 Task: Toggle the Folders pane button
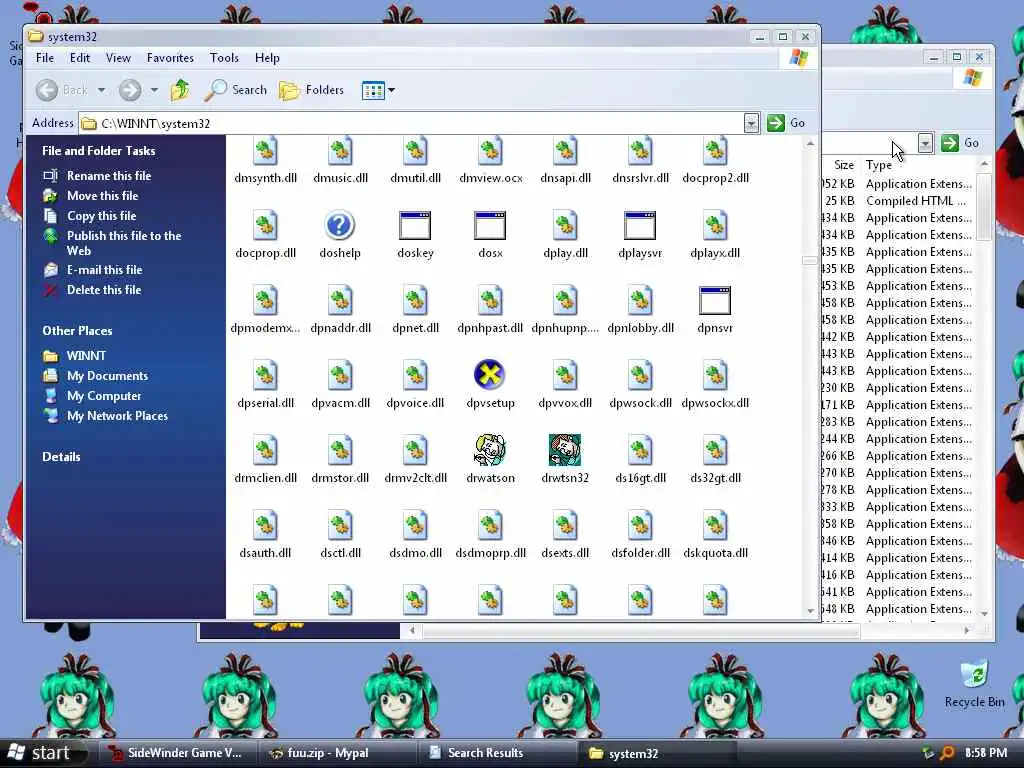(x=312, y=90)
